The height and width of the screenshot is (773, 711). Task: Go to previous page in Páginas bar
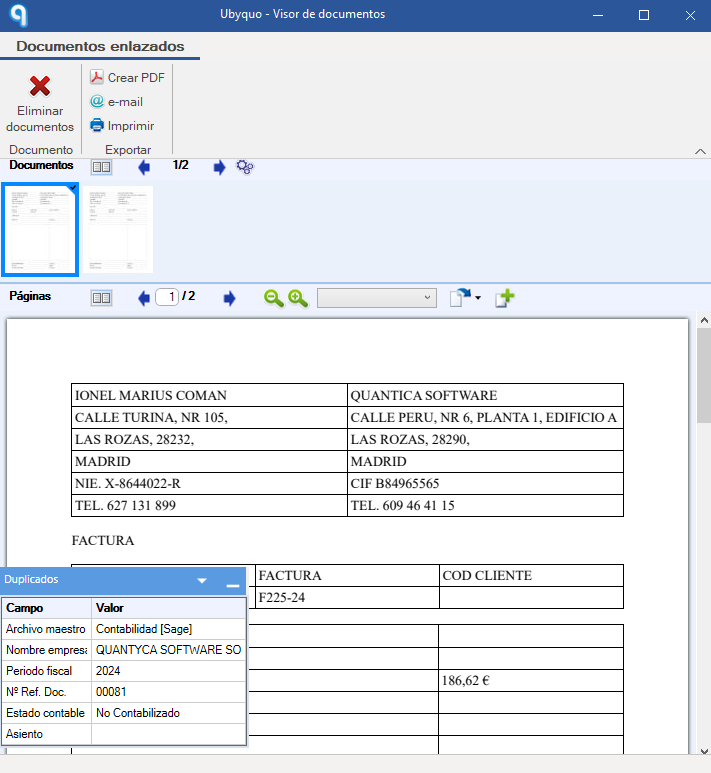[144, 298]
